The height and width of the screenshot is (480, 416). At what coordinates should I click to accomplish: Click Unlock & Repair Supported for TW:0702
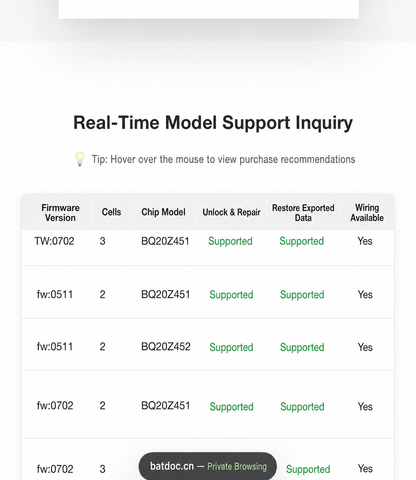click(x=230, y=241)
